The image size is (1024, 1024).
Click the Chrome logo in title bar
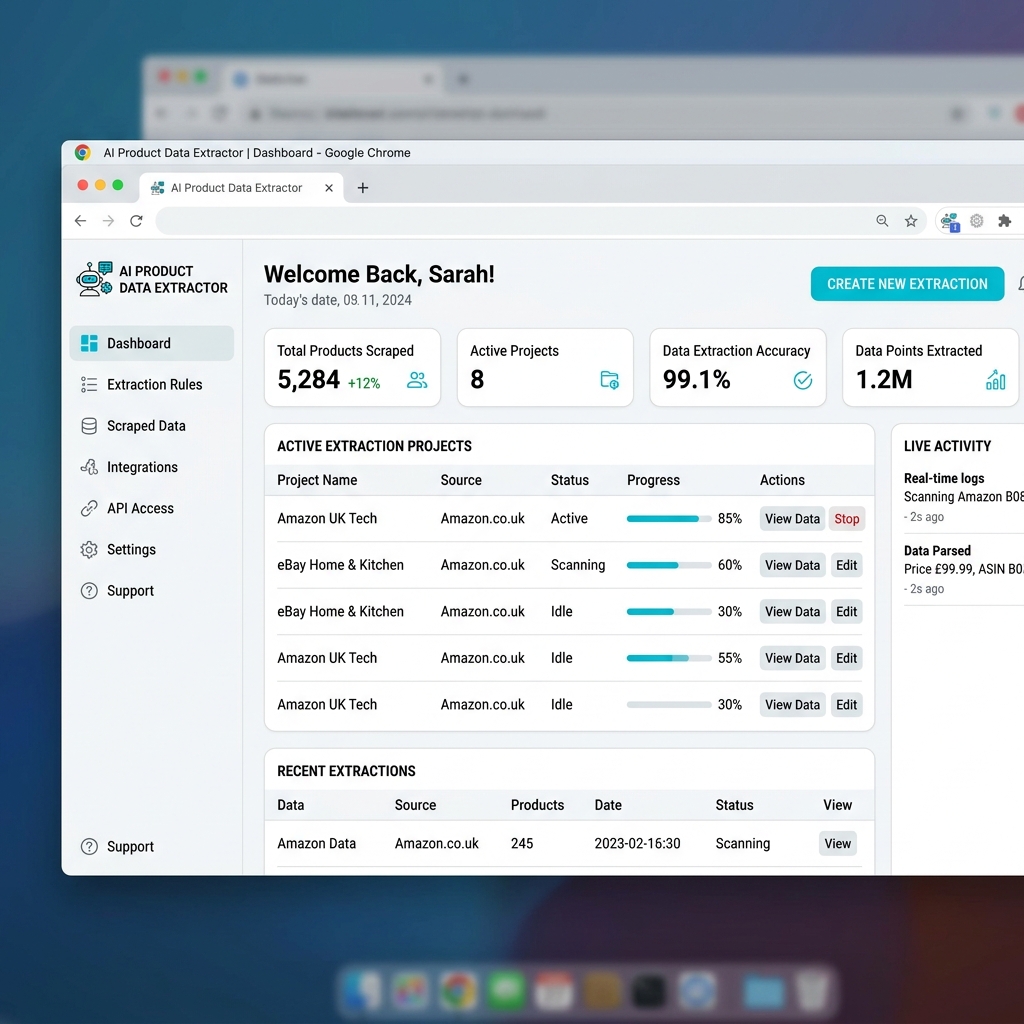tap(83, 152)
